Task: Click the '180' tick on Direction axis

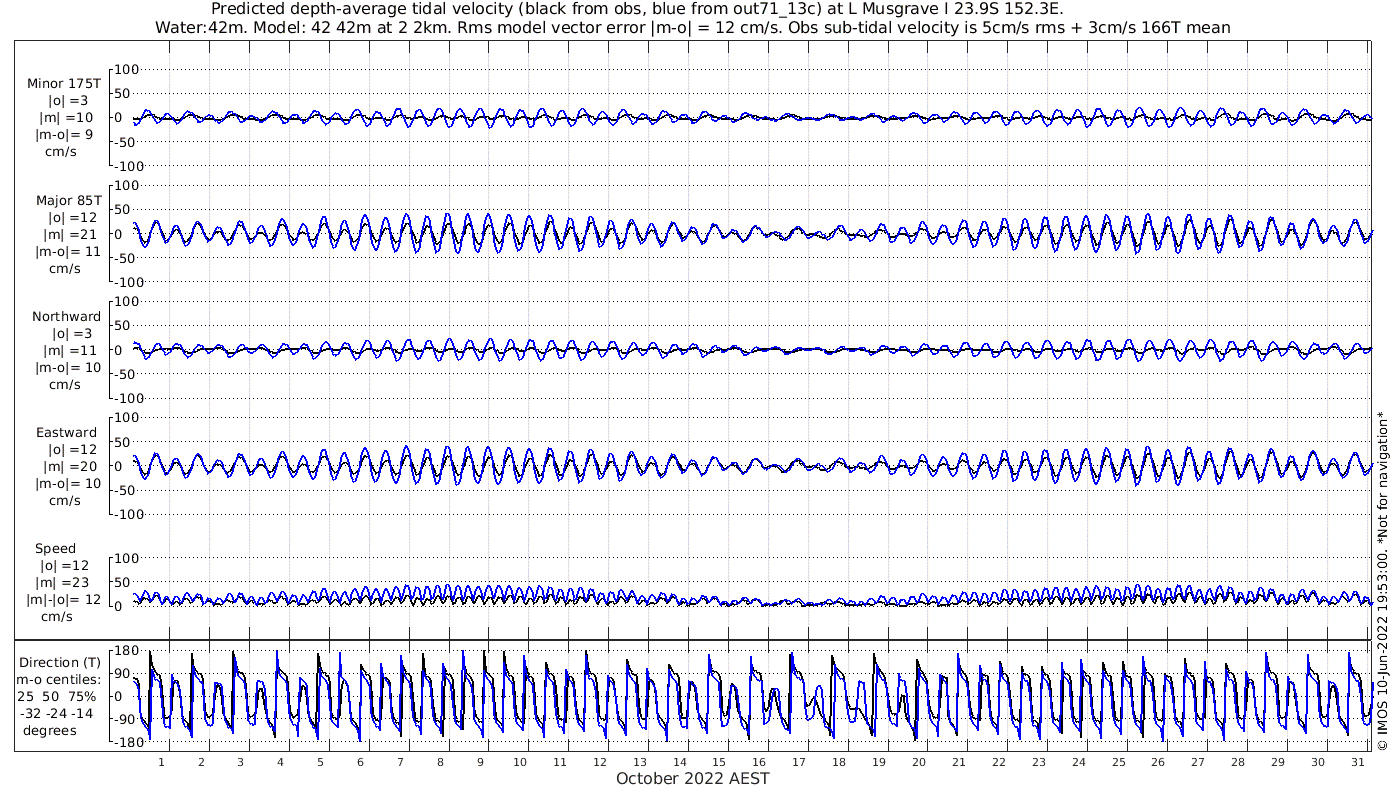Action: pyautogui.click(x=127, y=651)
